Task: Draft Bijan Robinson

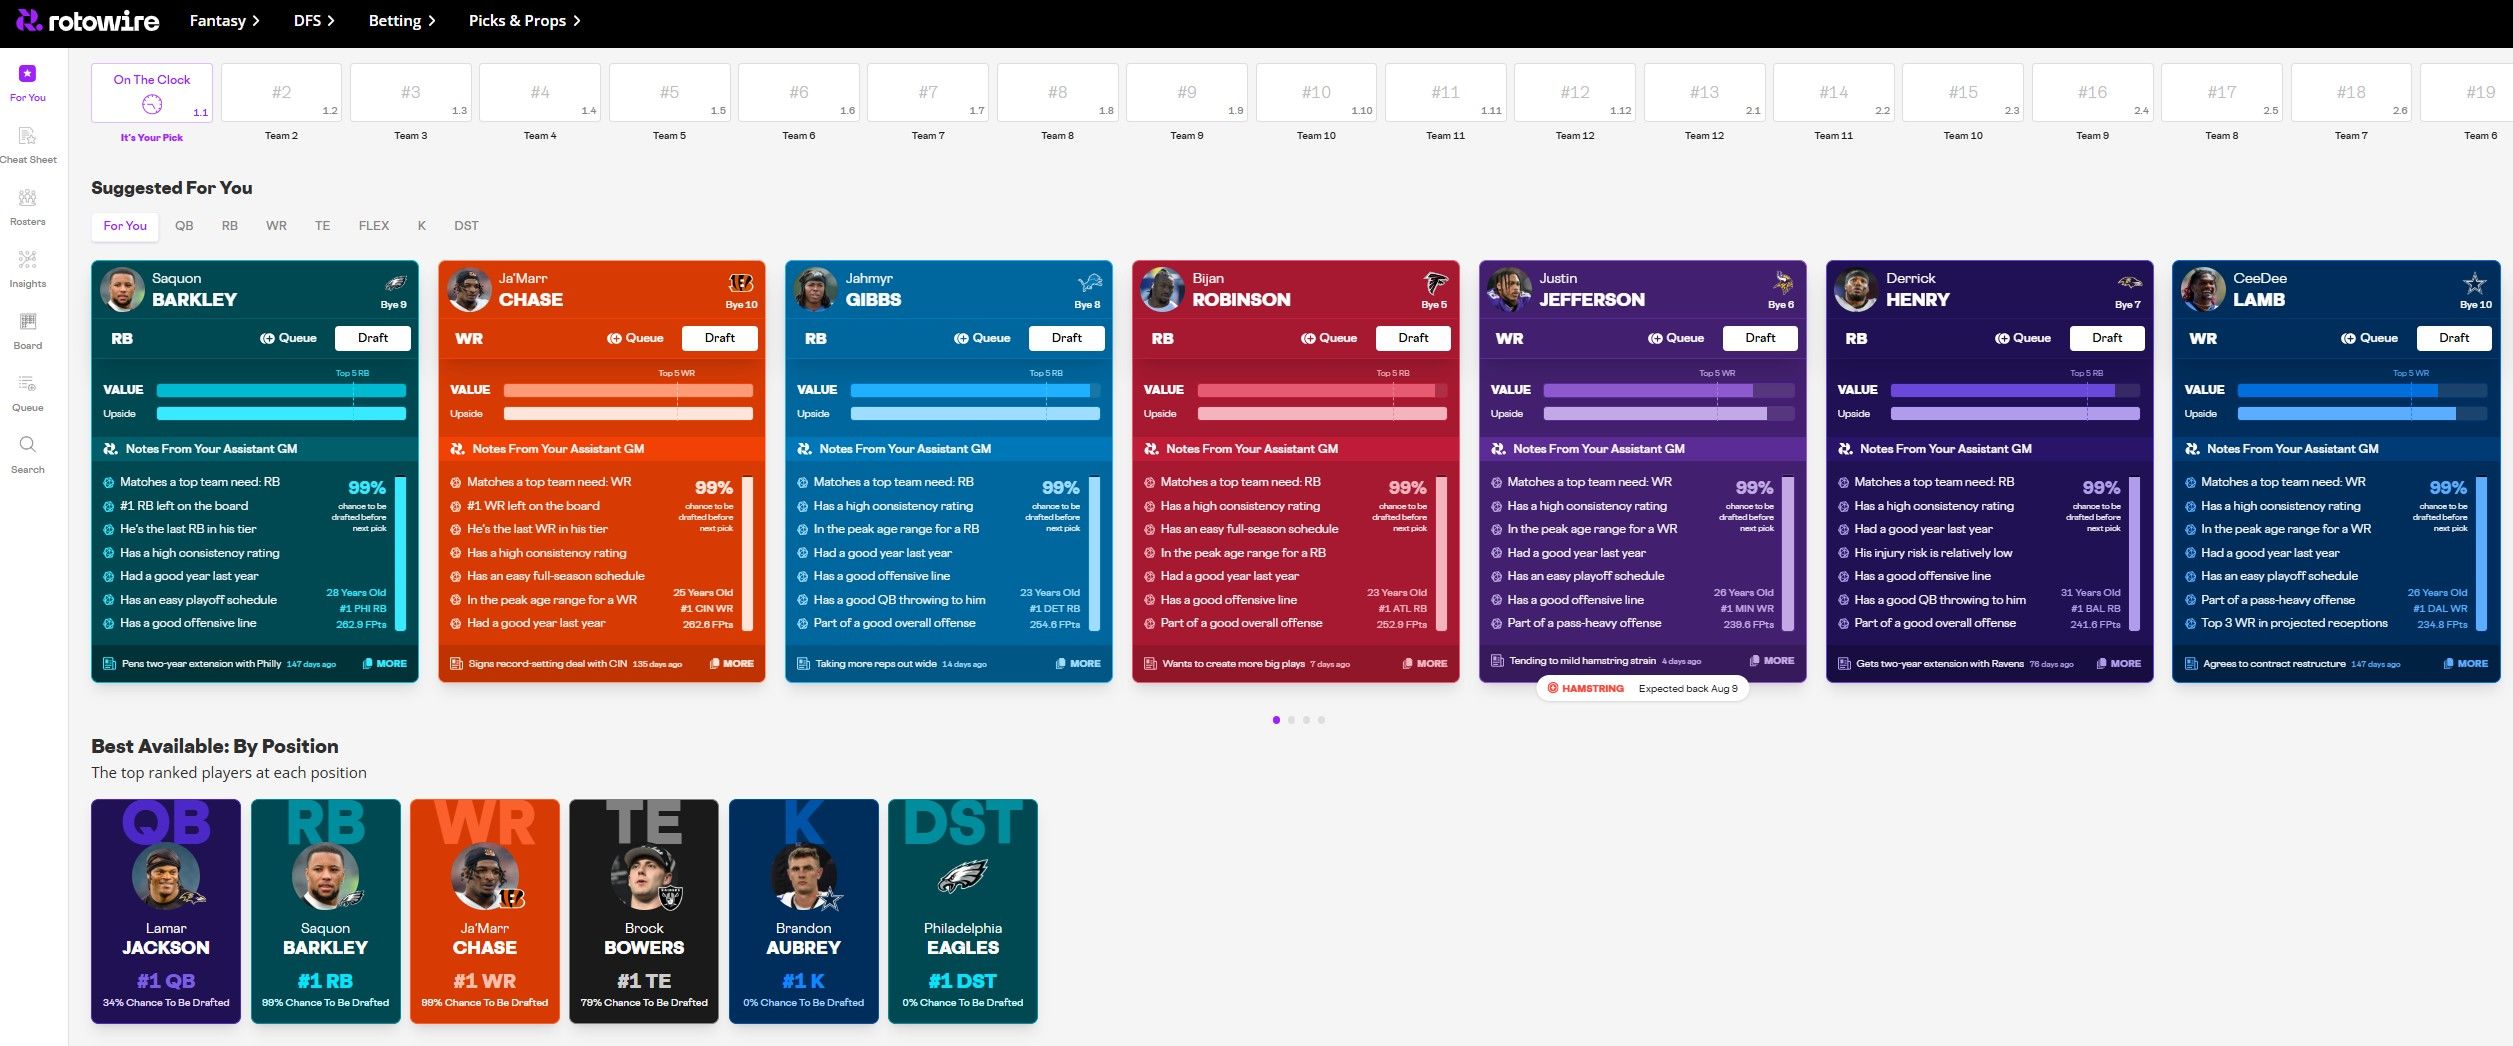Action: pyautogui.click(x=1414, y=338)
